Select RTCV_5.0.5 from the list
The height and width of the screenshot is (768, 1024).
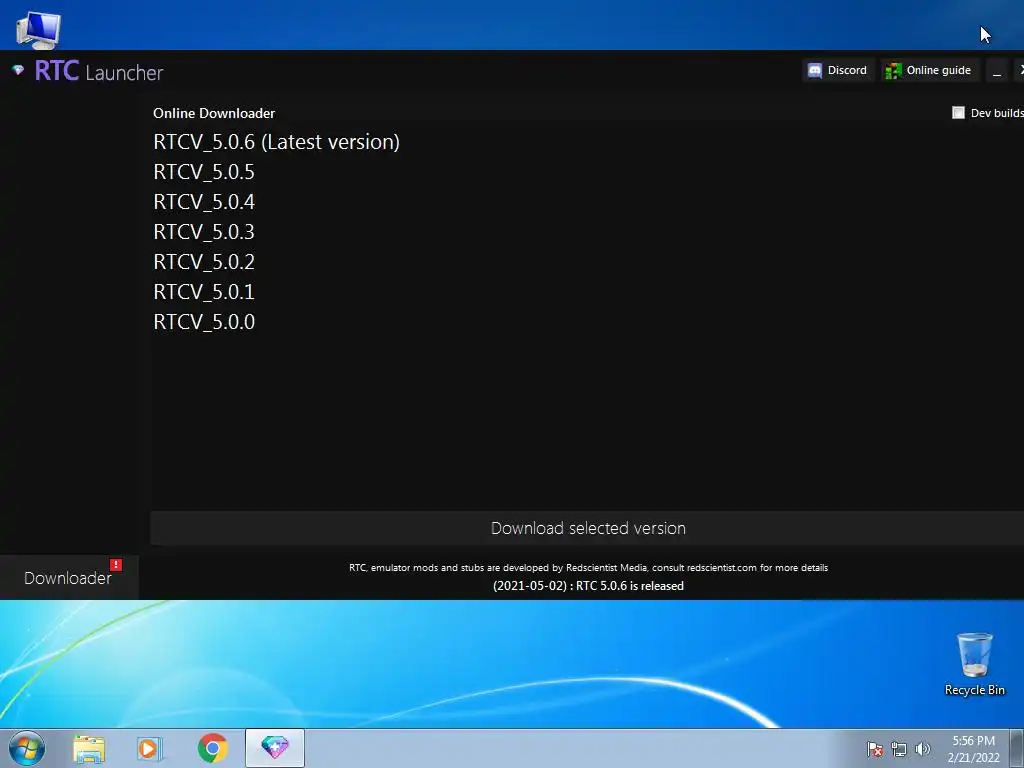pos(204,172)
